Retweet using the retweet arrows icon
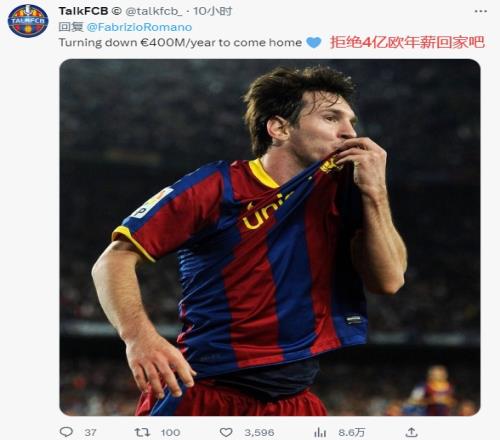Screen dimensions: 500x440 [x=142, y=432]
